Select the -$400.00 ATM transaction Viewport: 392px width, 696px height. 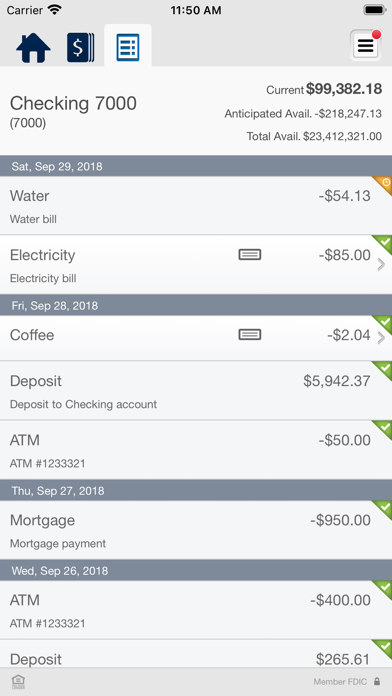(x=196, y=610)
